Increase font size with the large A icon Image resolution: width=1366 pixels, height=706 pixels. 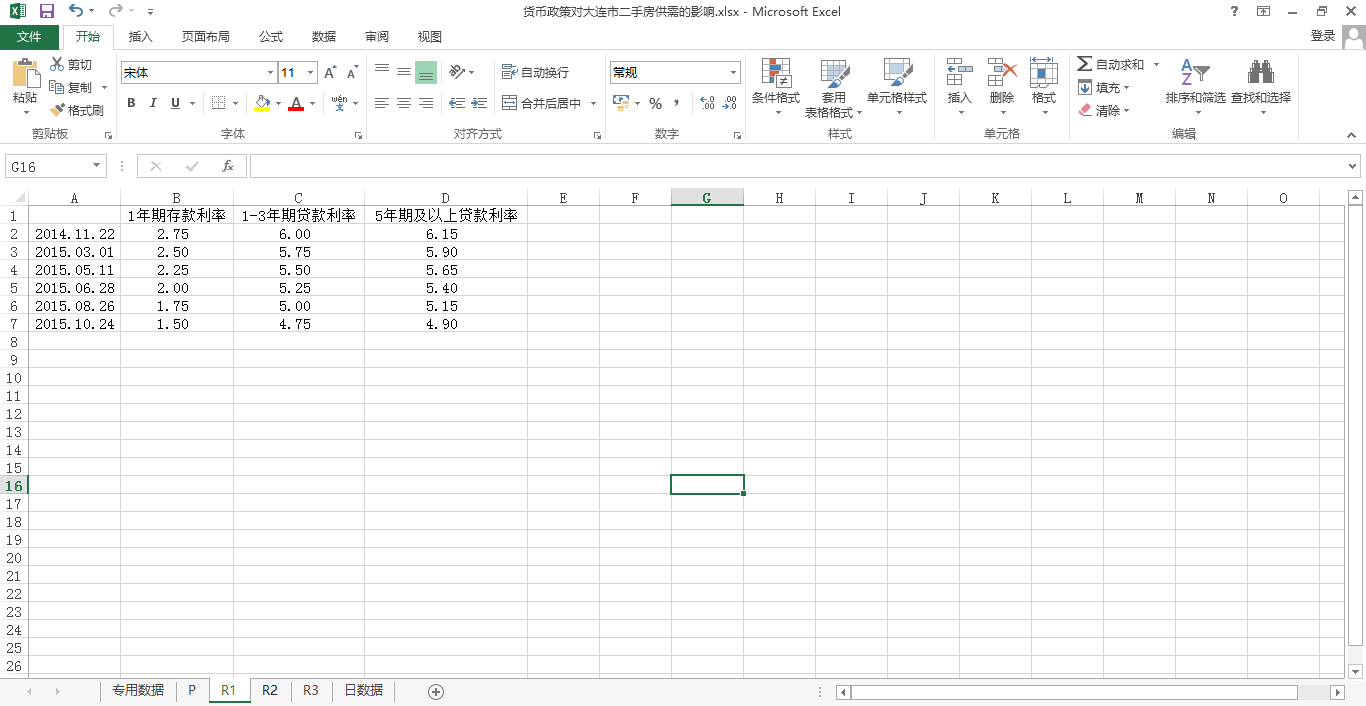330,73
